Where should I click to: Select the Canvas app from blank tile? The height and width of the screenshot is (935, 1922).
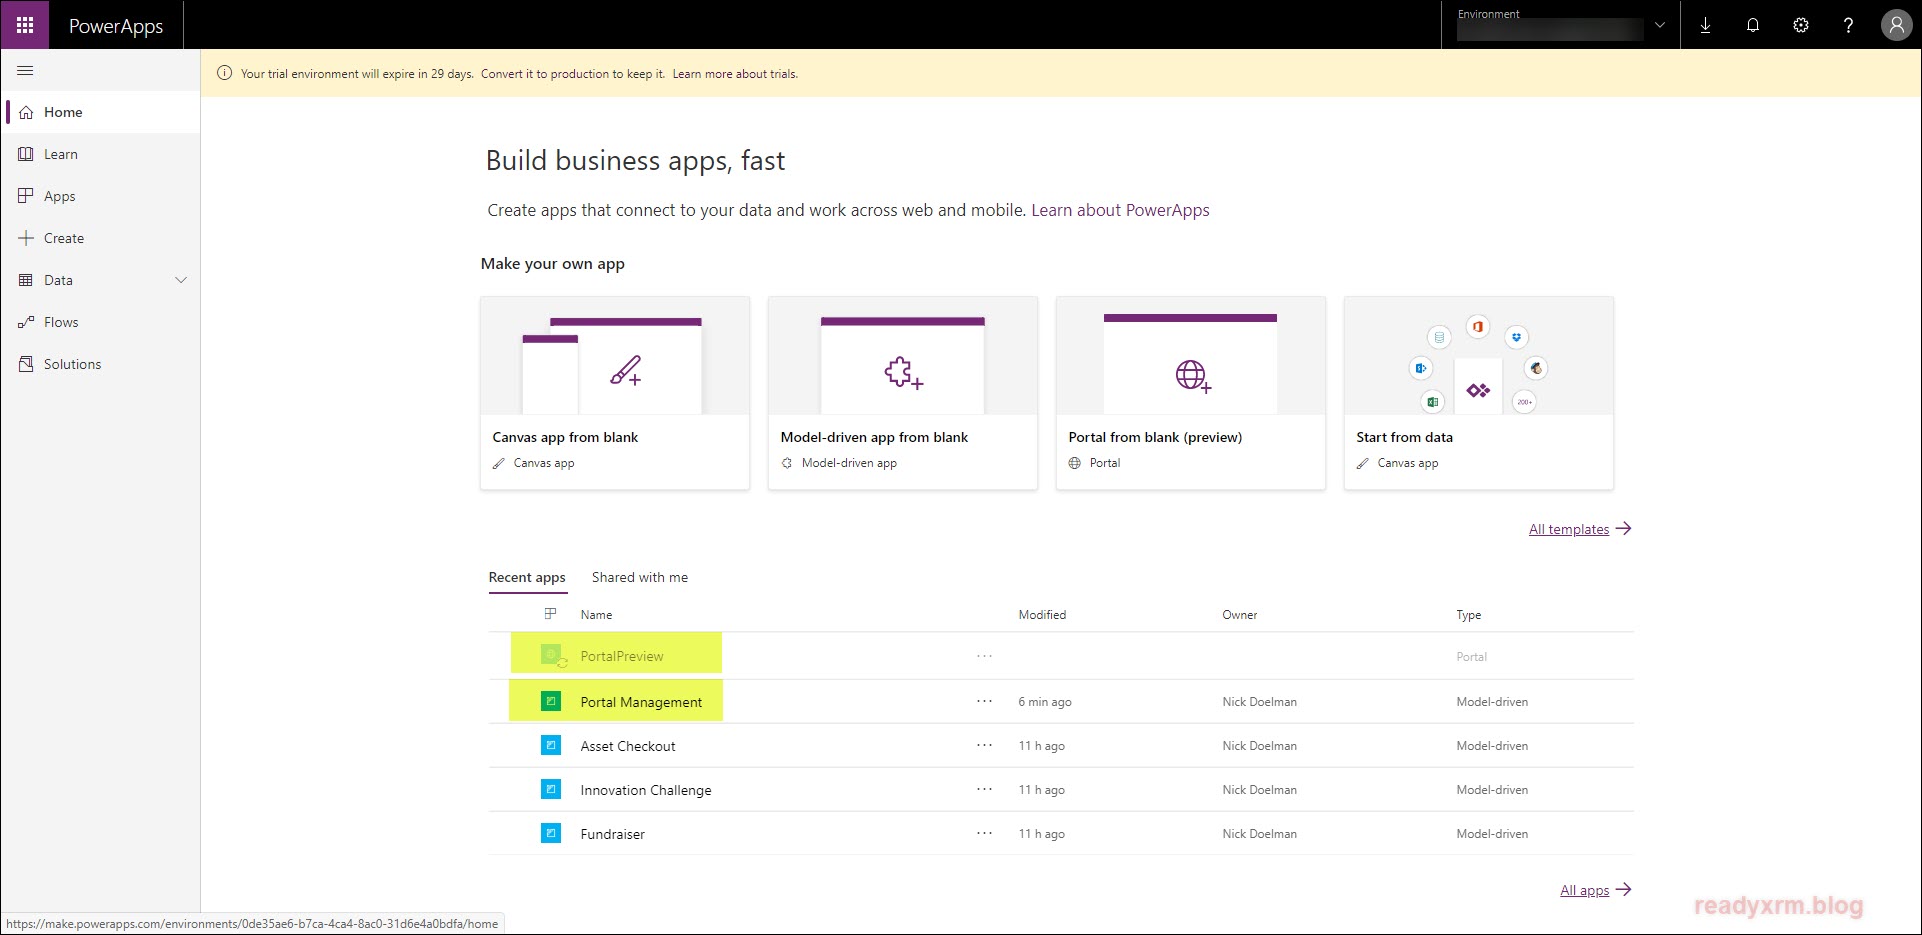click(615, 392)
